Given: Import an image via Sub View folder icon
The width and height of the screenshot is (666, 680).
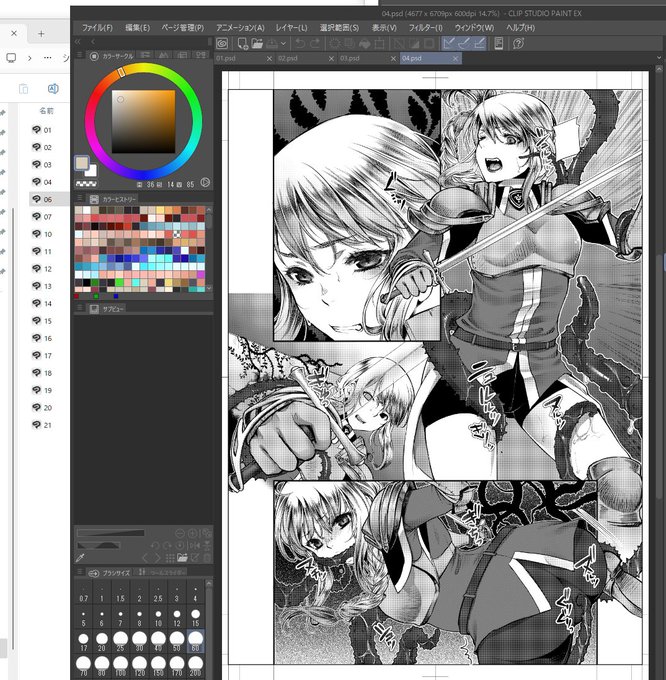Looking at the screenshot, I should [182, 558].
